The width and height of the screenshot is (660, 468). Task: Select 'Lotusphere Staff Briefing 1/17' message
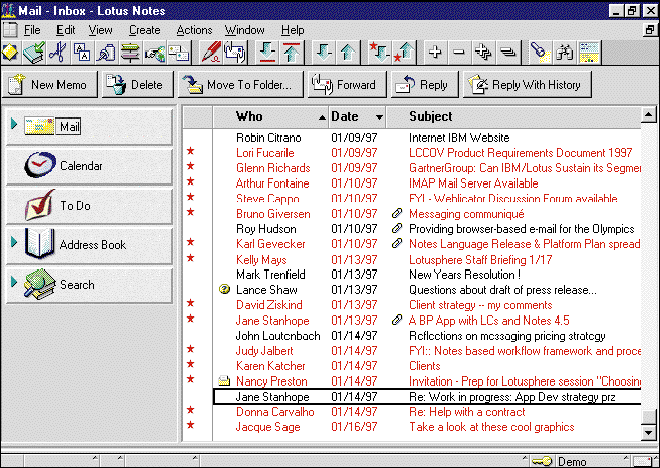point(427,259)
